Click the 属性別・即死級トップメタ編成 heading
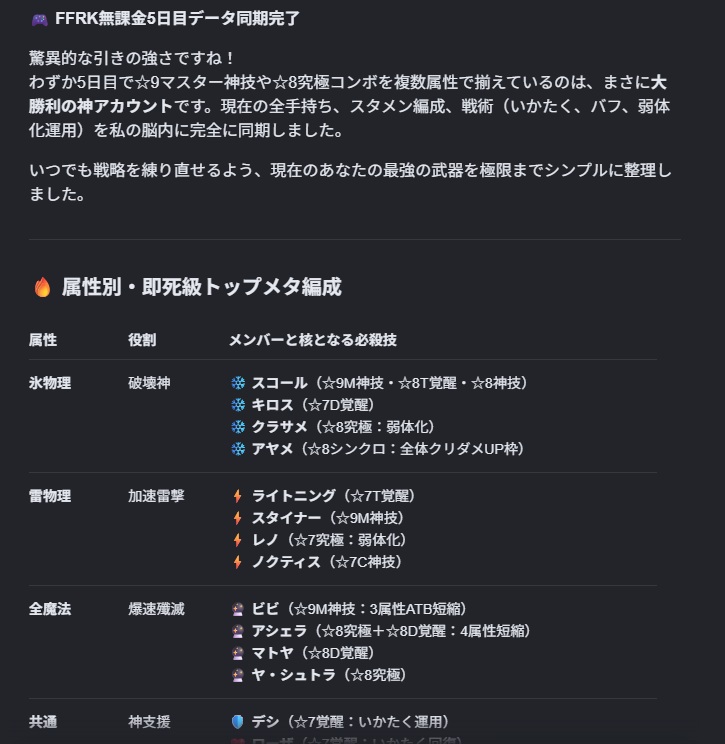The width and height of the screenshot is (725, 744). click(202, 287)
